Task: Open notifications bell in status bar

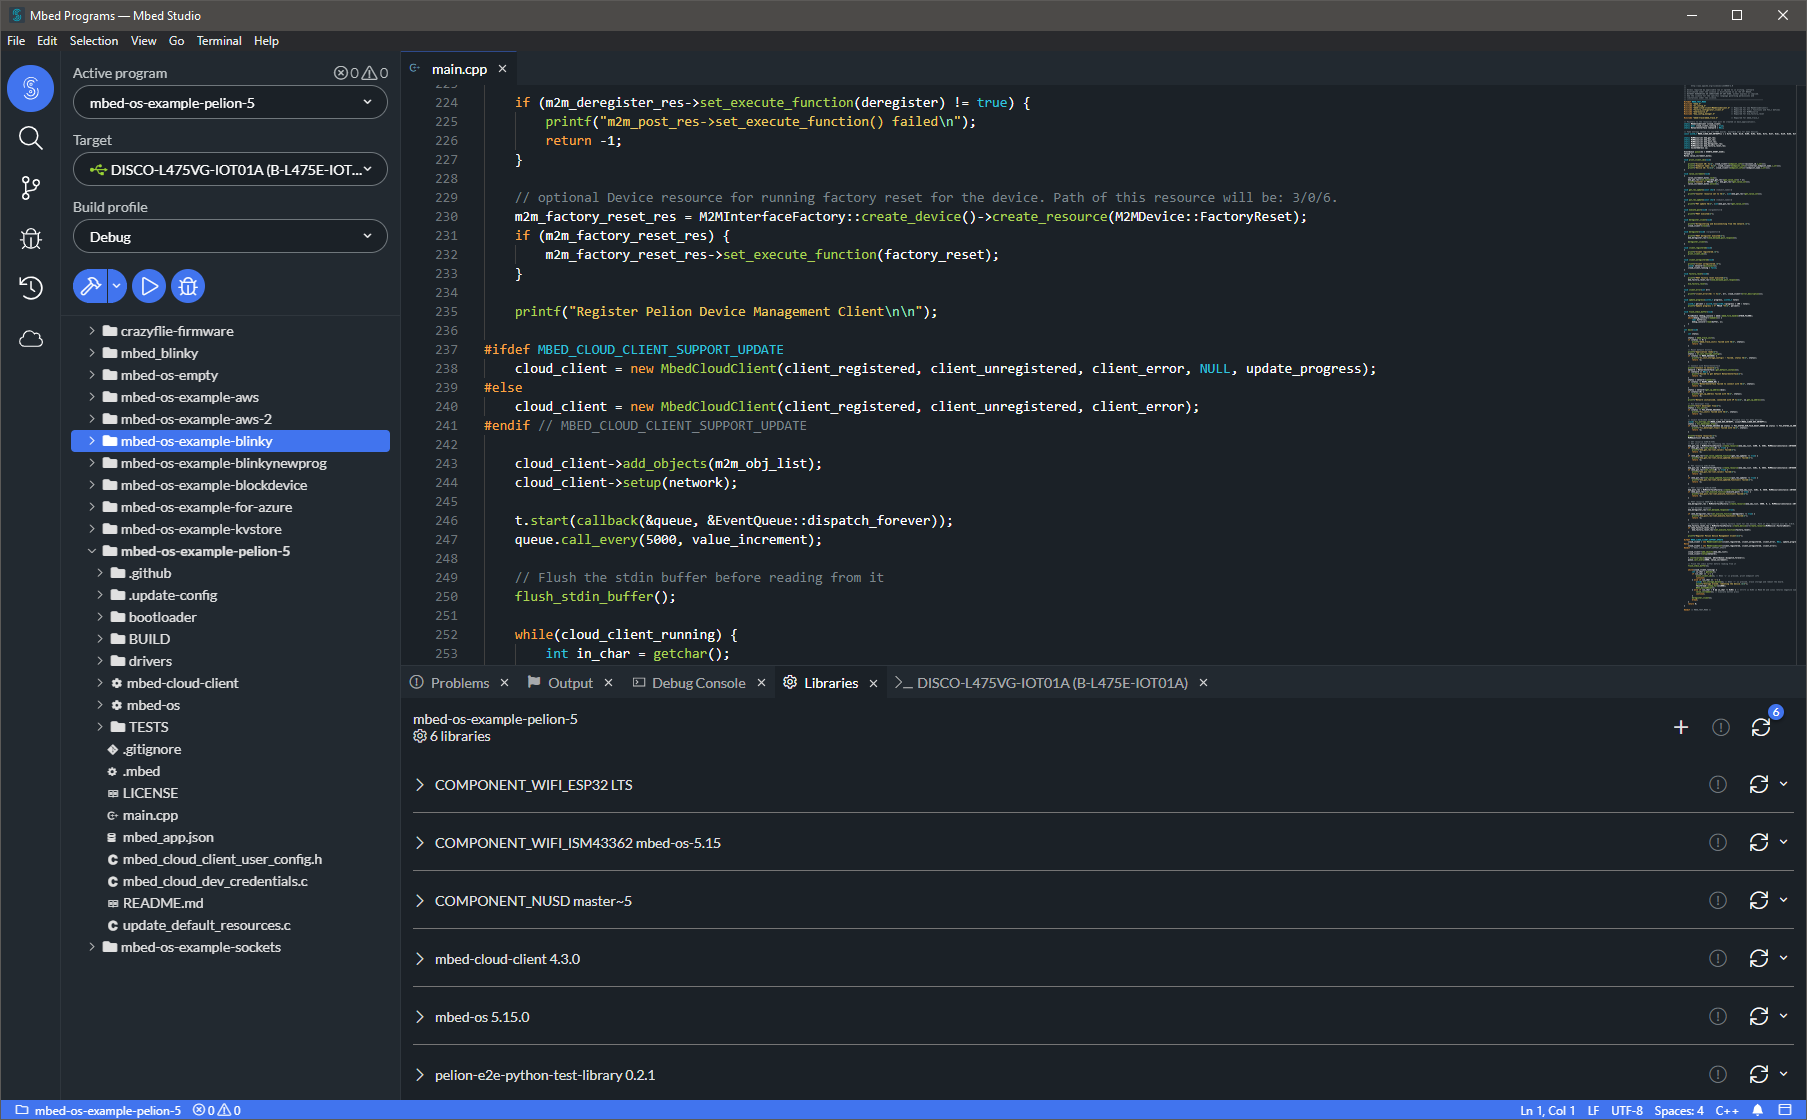Action: click(1758, 1110)
